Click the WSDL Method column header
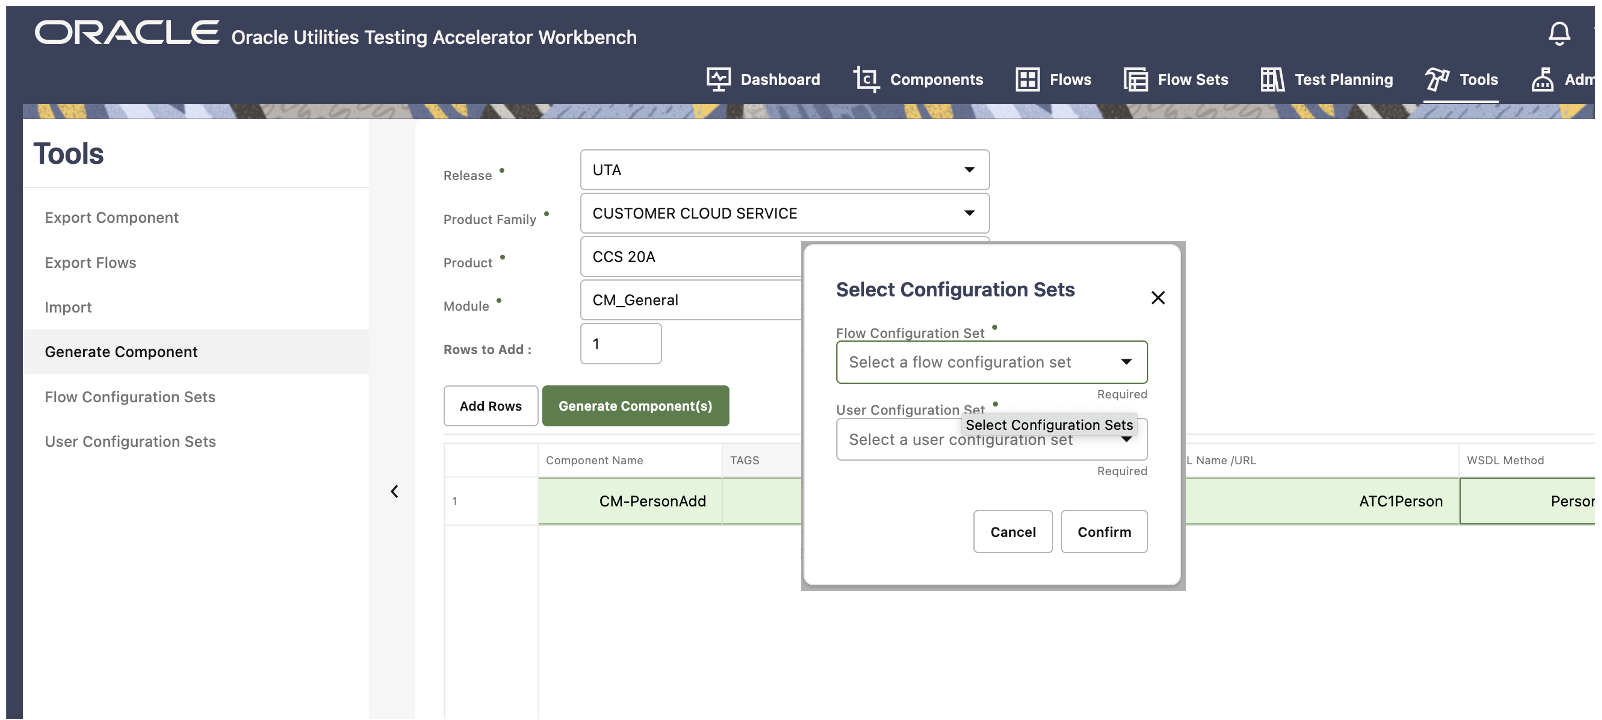 point(1527,460)
